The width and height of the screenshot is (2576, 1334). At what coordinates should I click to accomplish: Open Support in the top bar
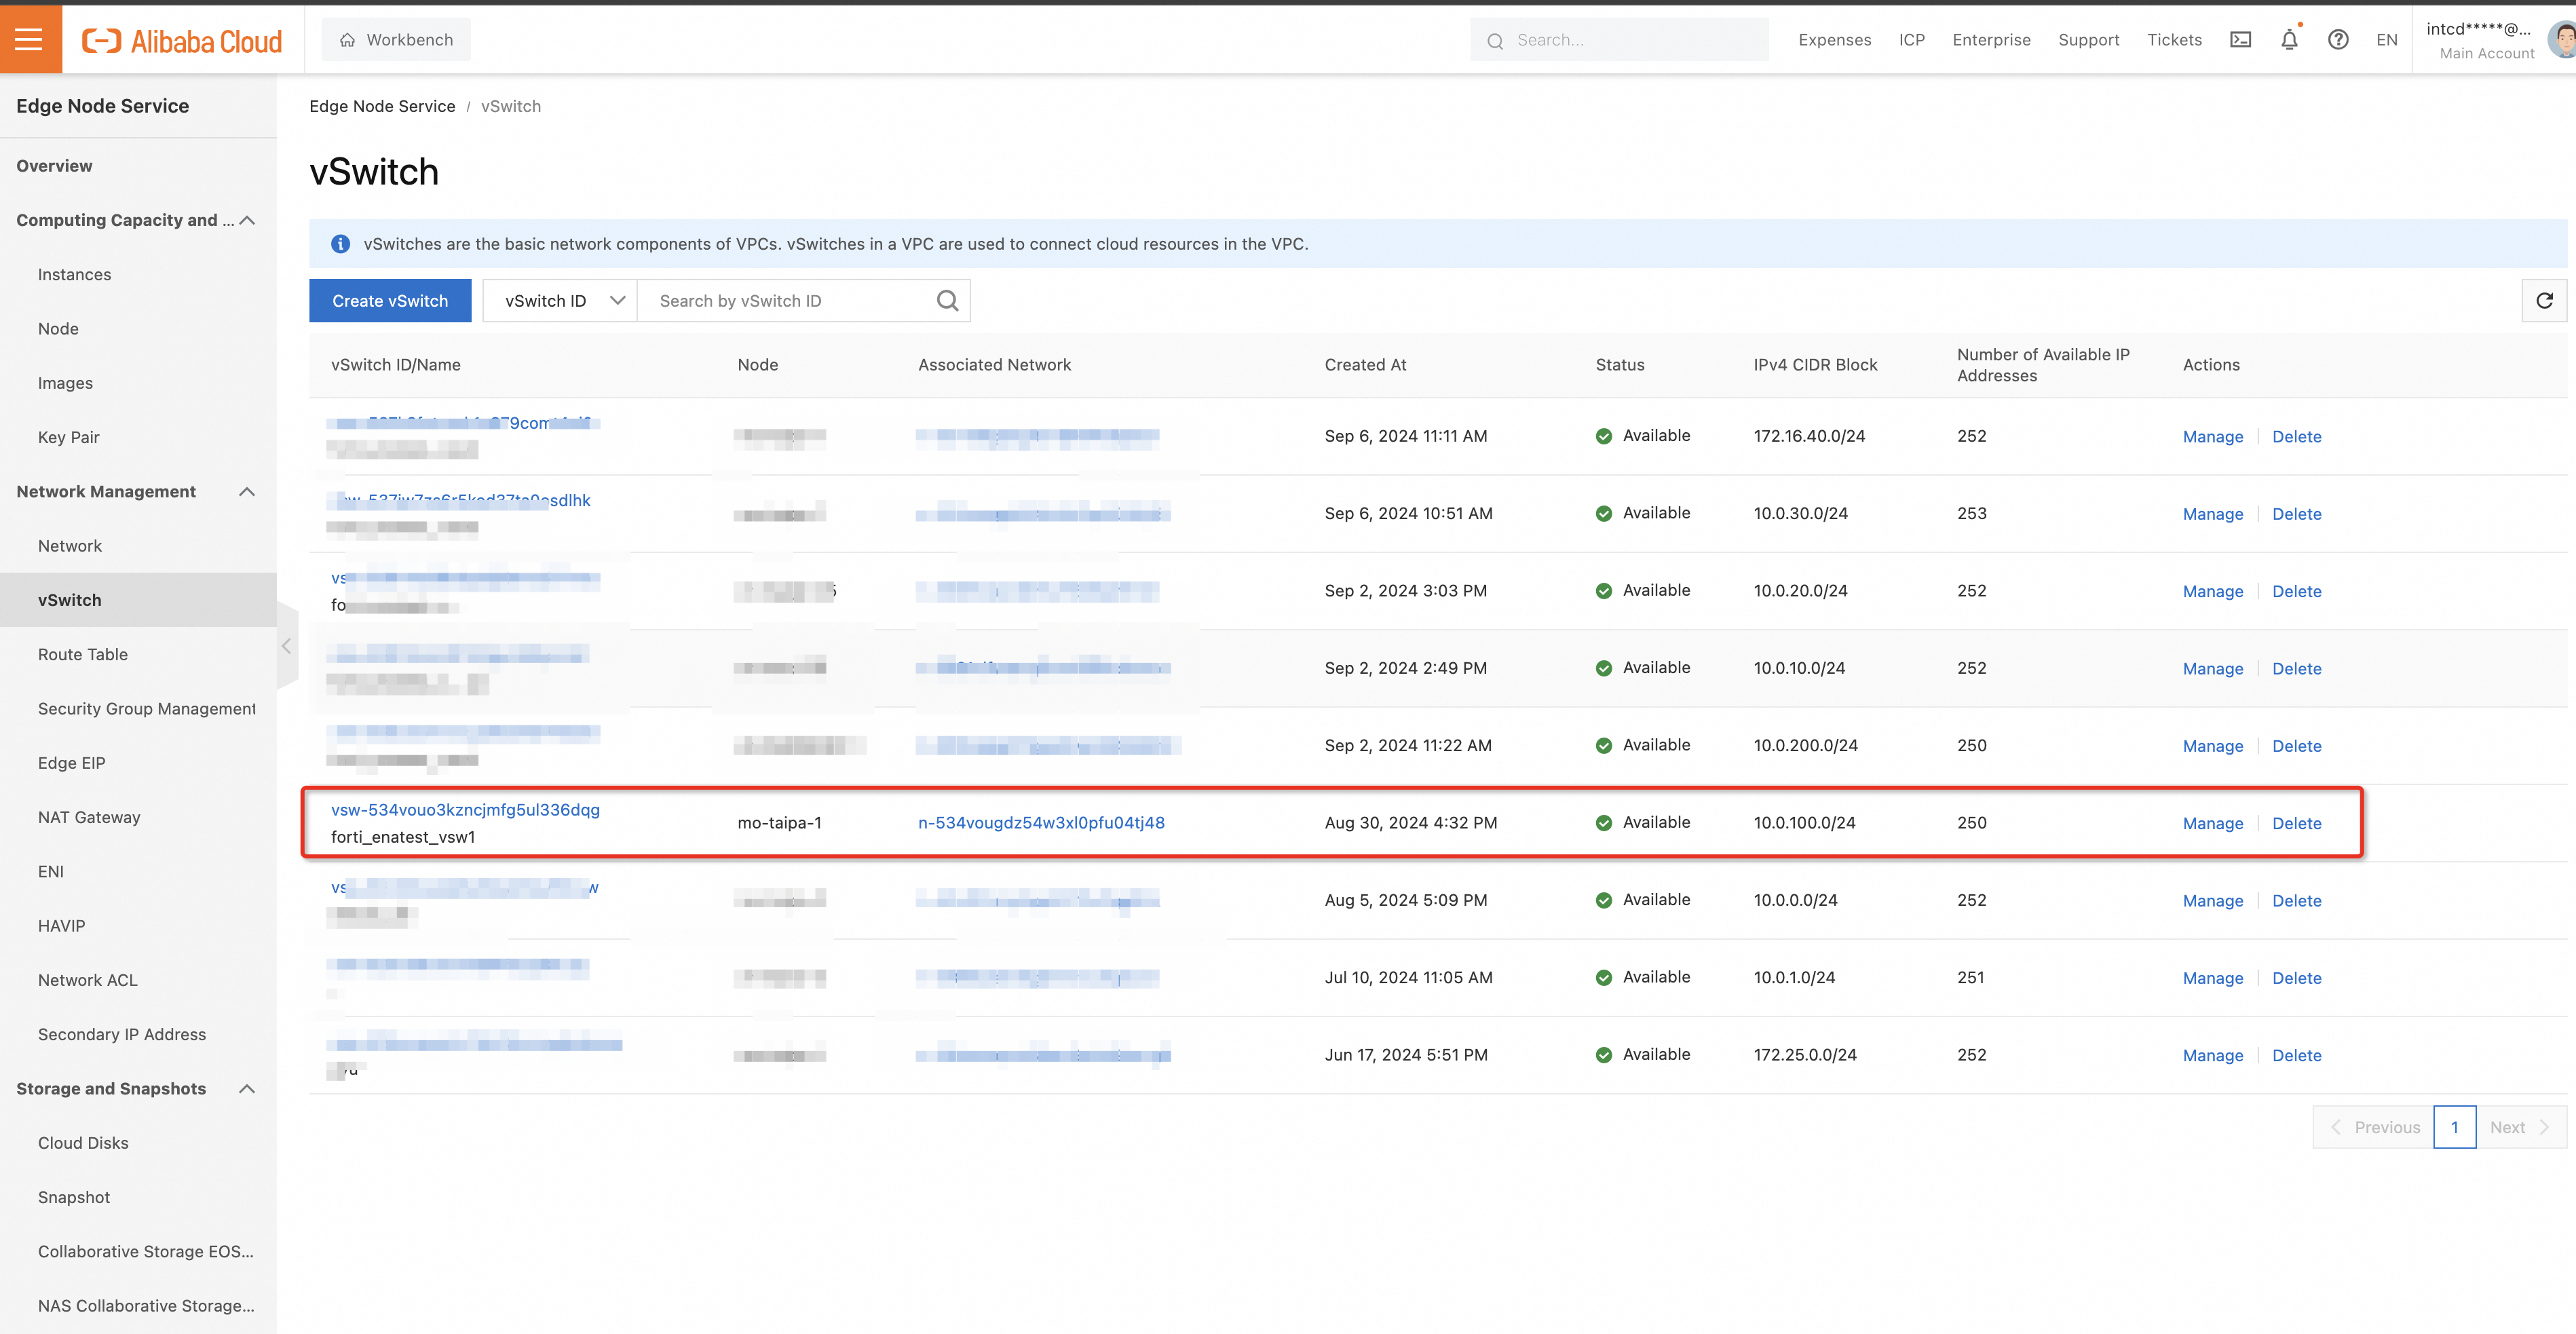(2088, 40)
